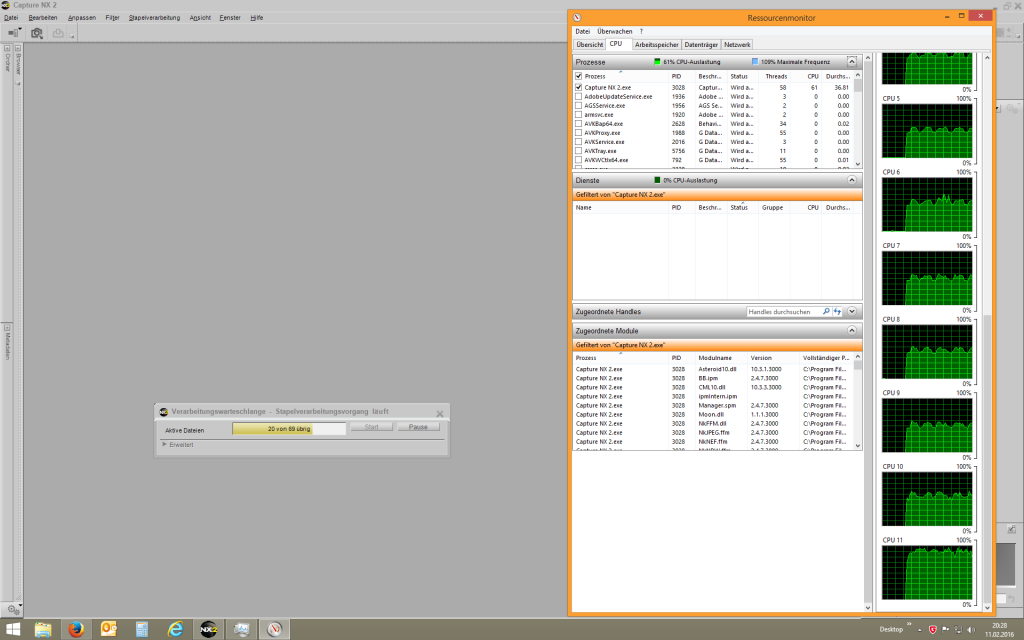Click the print icon in Capture NX toolbar
The width and height of the screenshot is (1024, 640).
58,33
